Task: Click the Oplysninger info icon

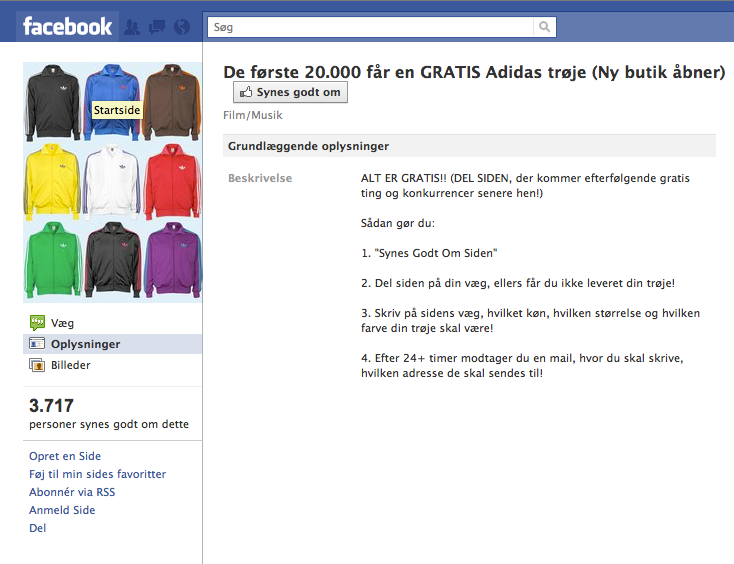Action: point(37,344)
